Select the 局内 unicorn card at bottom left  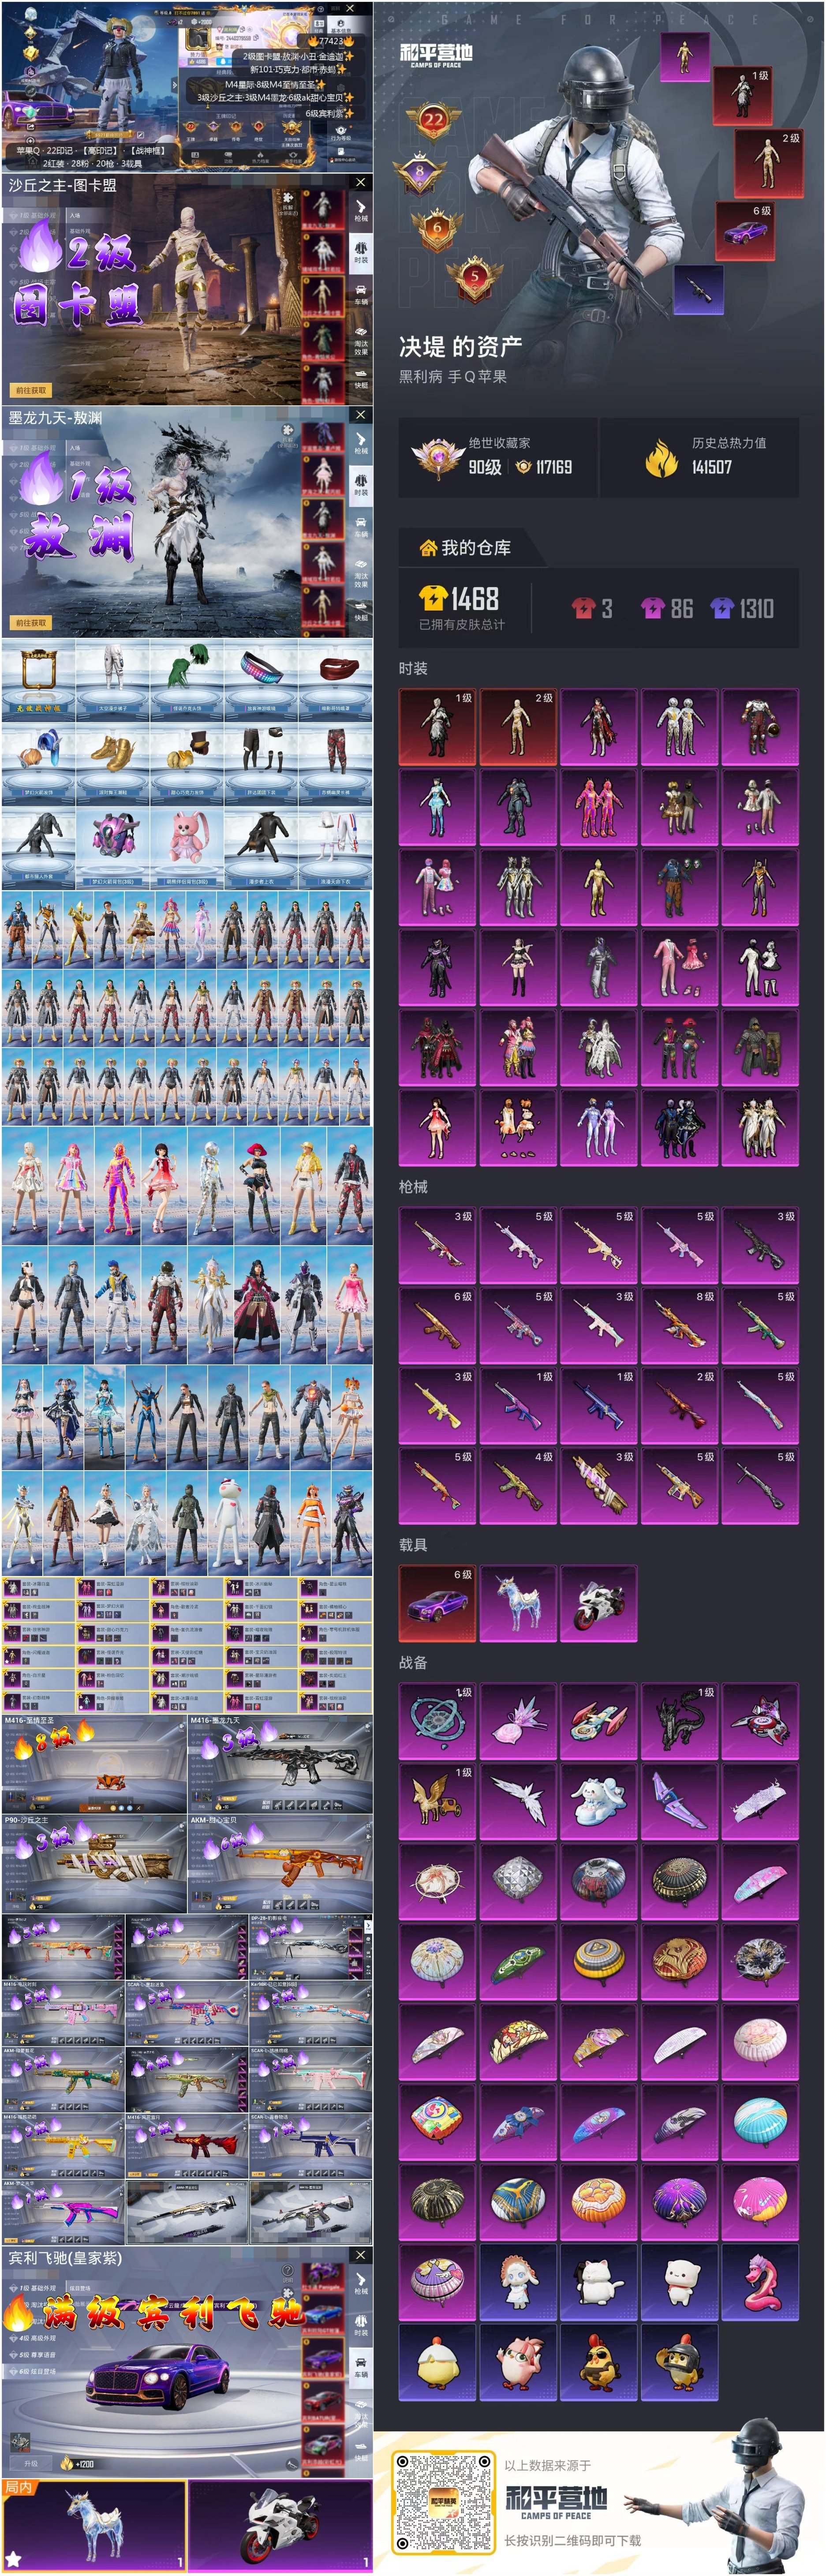click(94, 2526)
